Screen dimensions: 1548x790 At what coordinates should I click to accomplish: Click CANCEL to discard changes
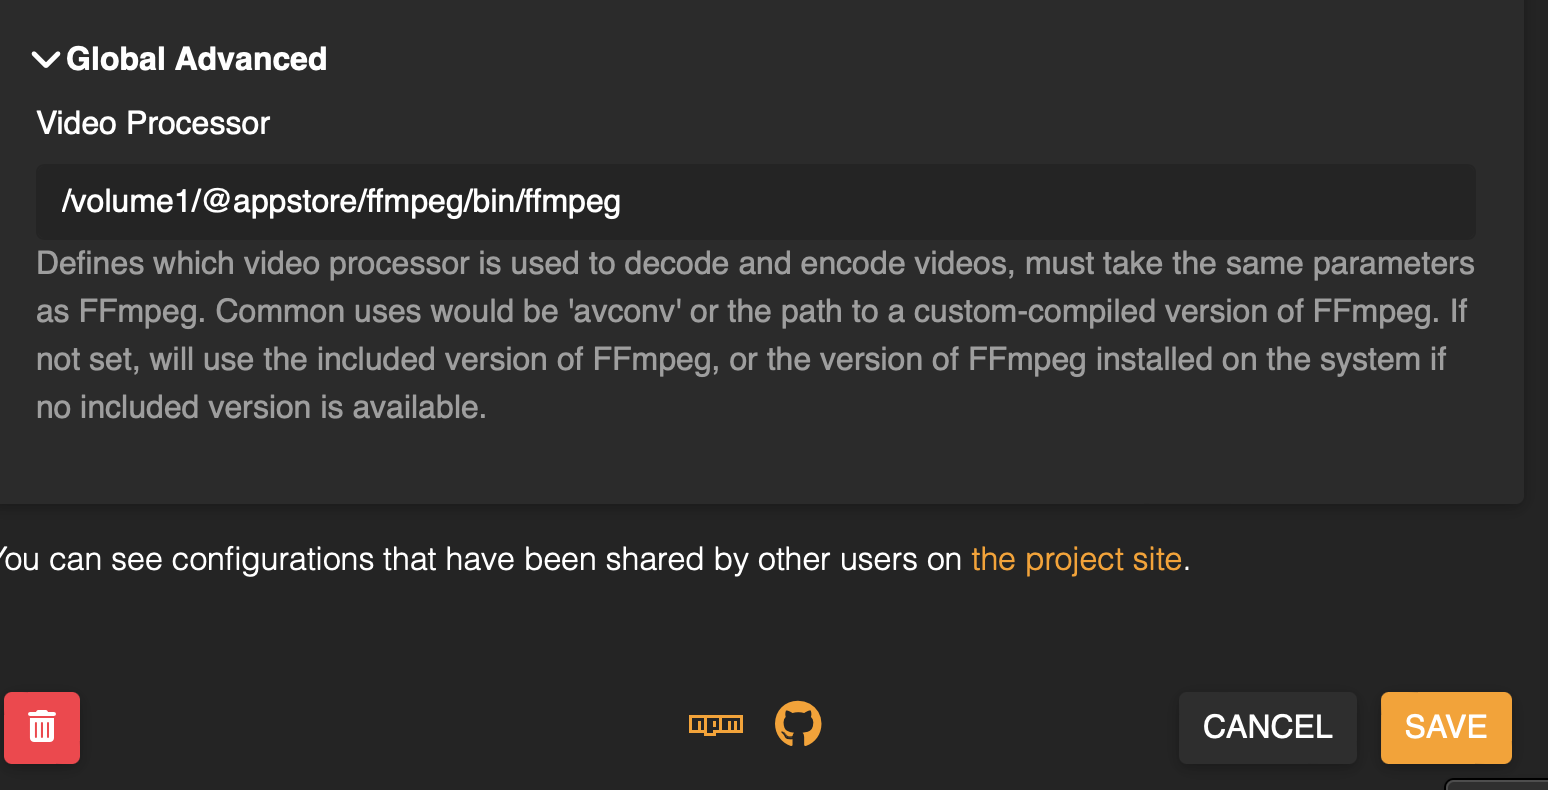[1267, 727]
